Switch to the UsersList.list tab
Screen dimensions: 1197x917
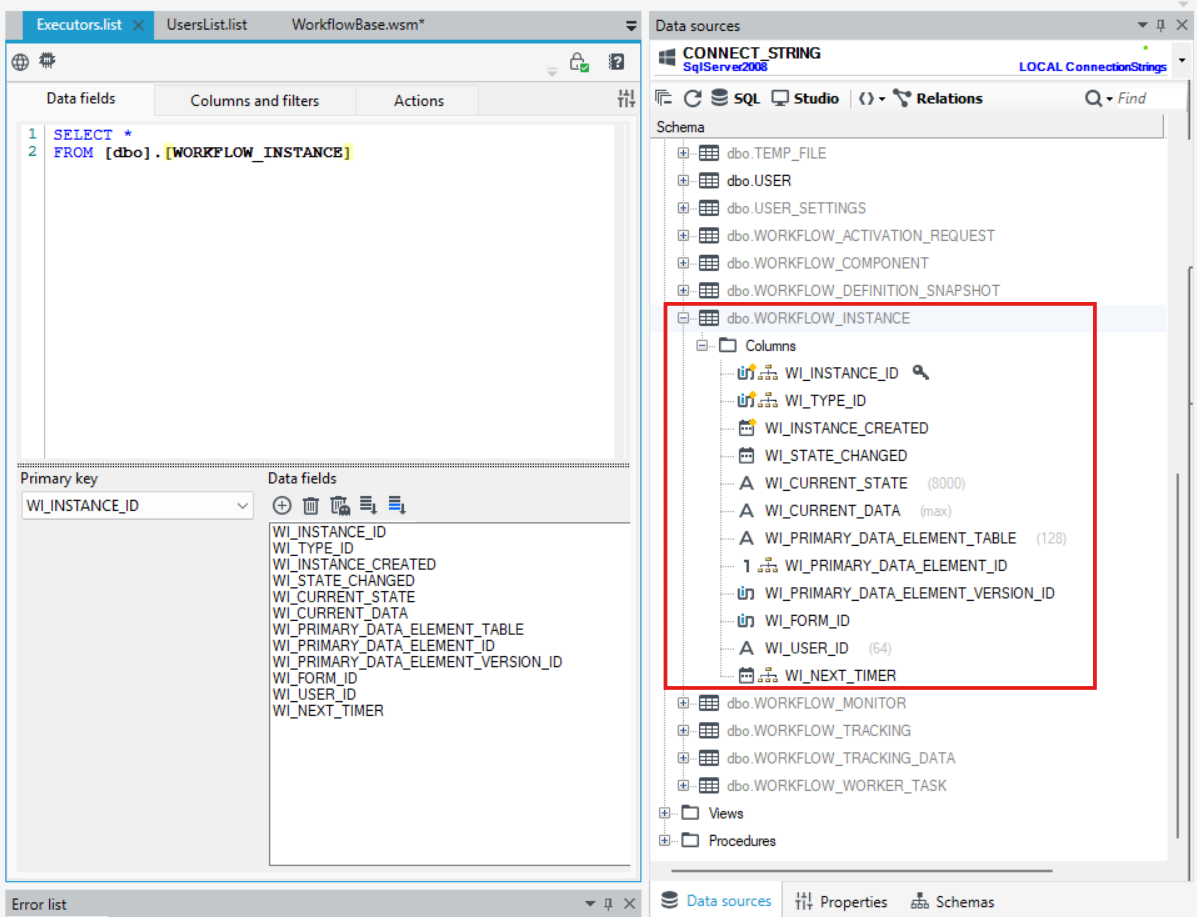[x=207, y=25]
